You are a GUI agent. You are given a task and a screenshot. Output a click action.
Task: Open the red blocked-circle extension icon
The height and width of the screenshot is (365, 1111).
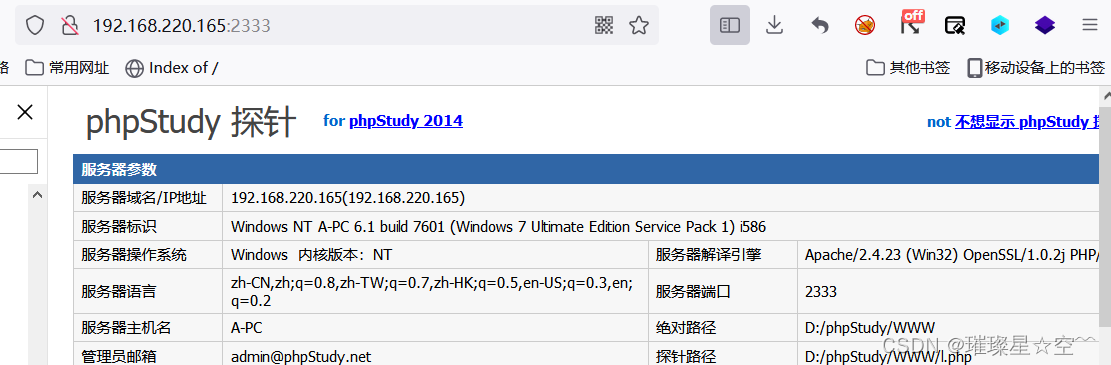(x=864, y=26)
